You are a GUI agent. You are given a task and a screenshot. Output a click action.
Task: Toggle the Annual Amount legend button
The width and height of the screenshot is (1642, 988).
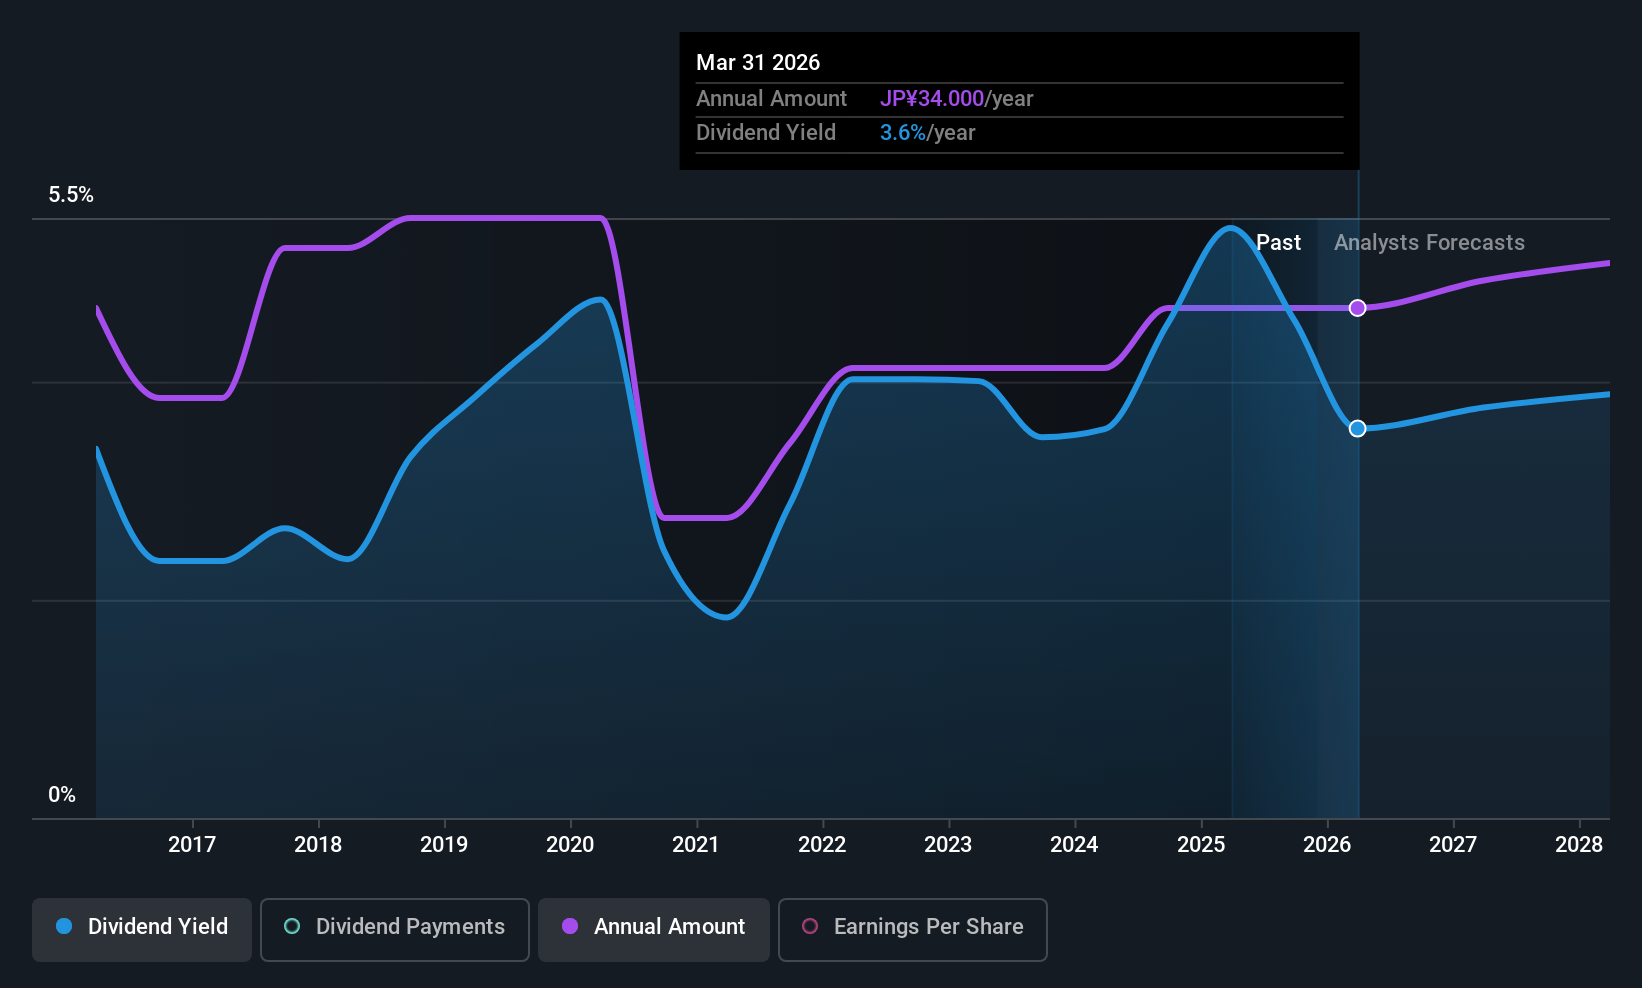point(654,930)
